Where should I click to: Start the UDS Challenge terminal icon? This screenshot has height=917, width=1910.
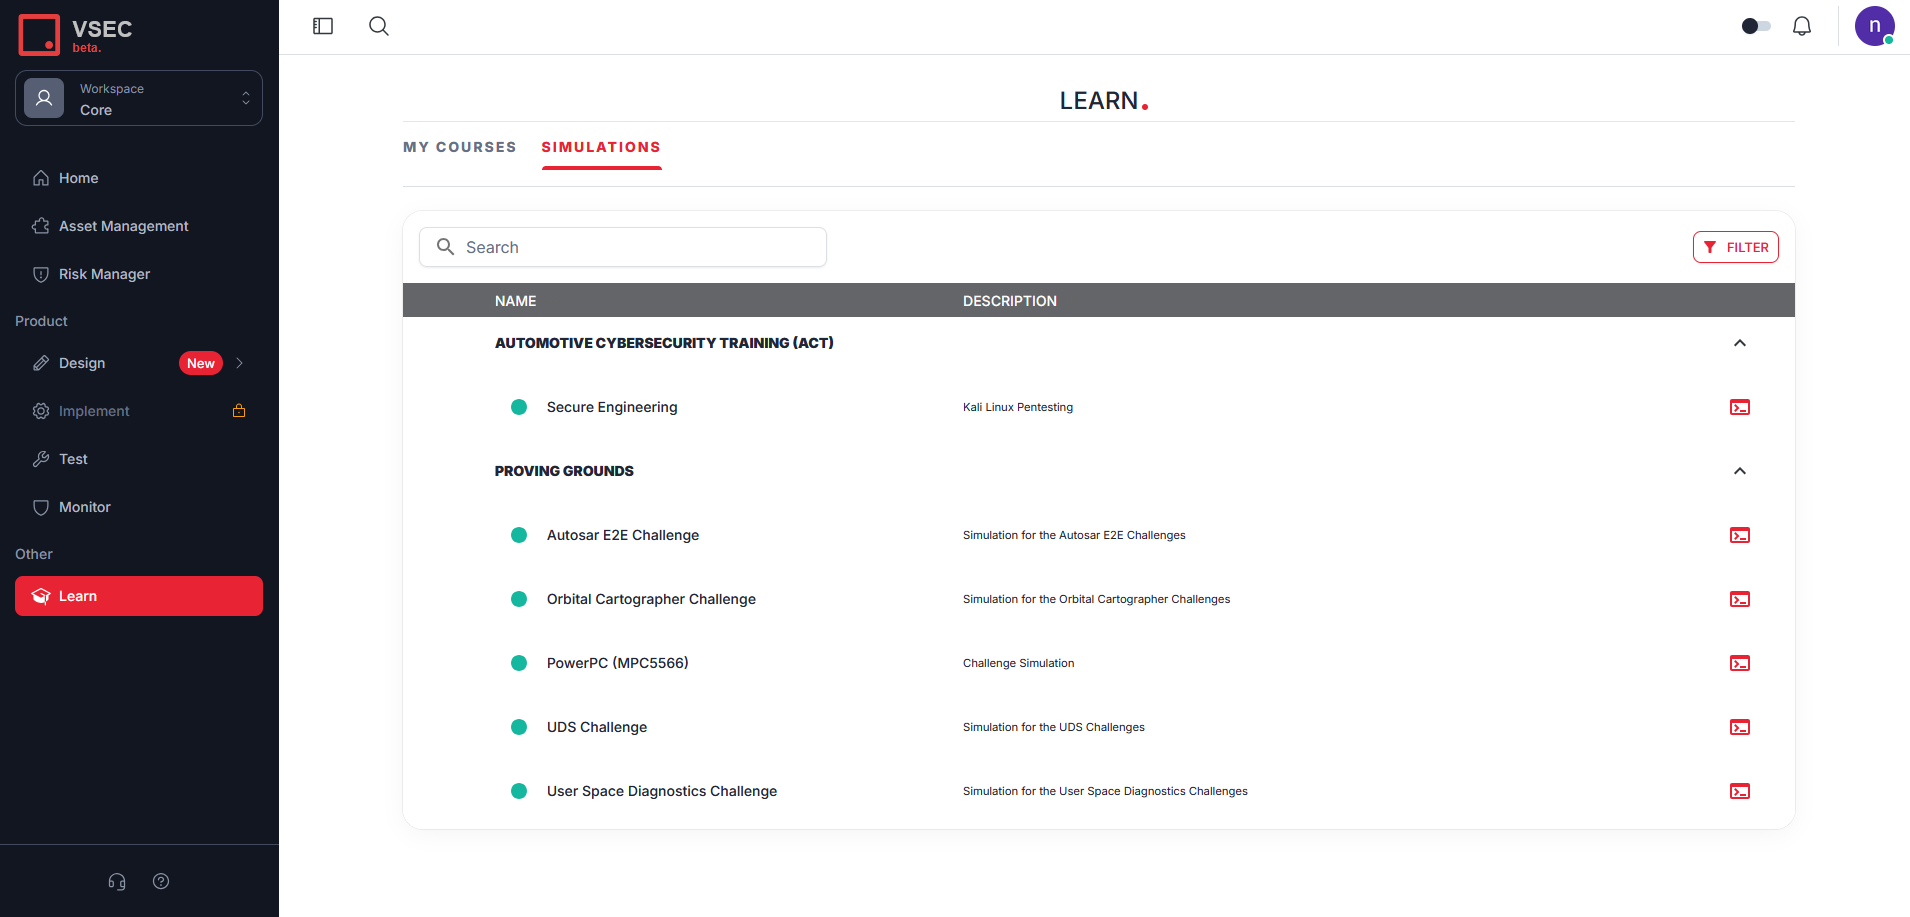[x=1739, y=727]
